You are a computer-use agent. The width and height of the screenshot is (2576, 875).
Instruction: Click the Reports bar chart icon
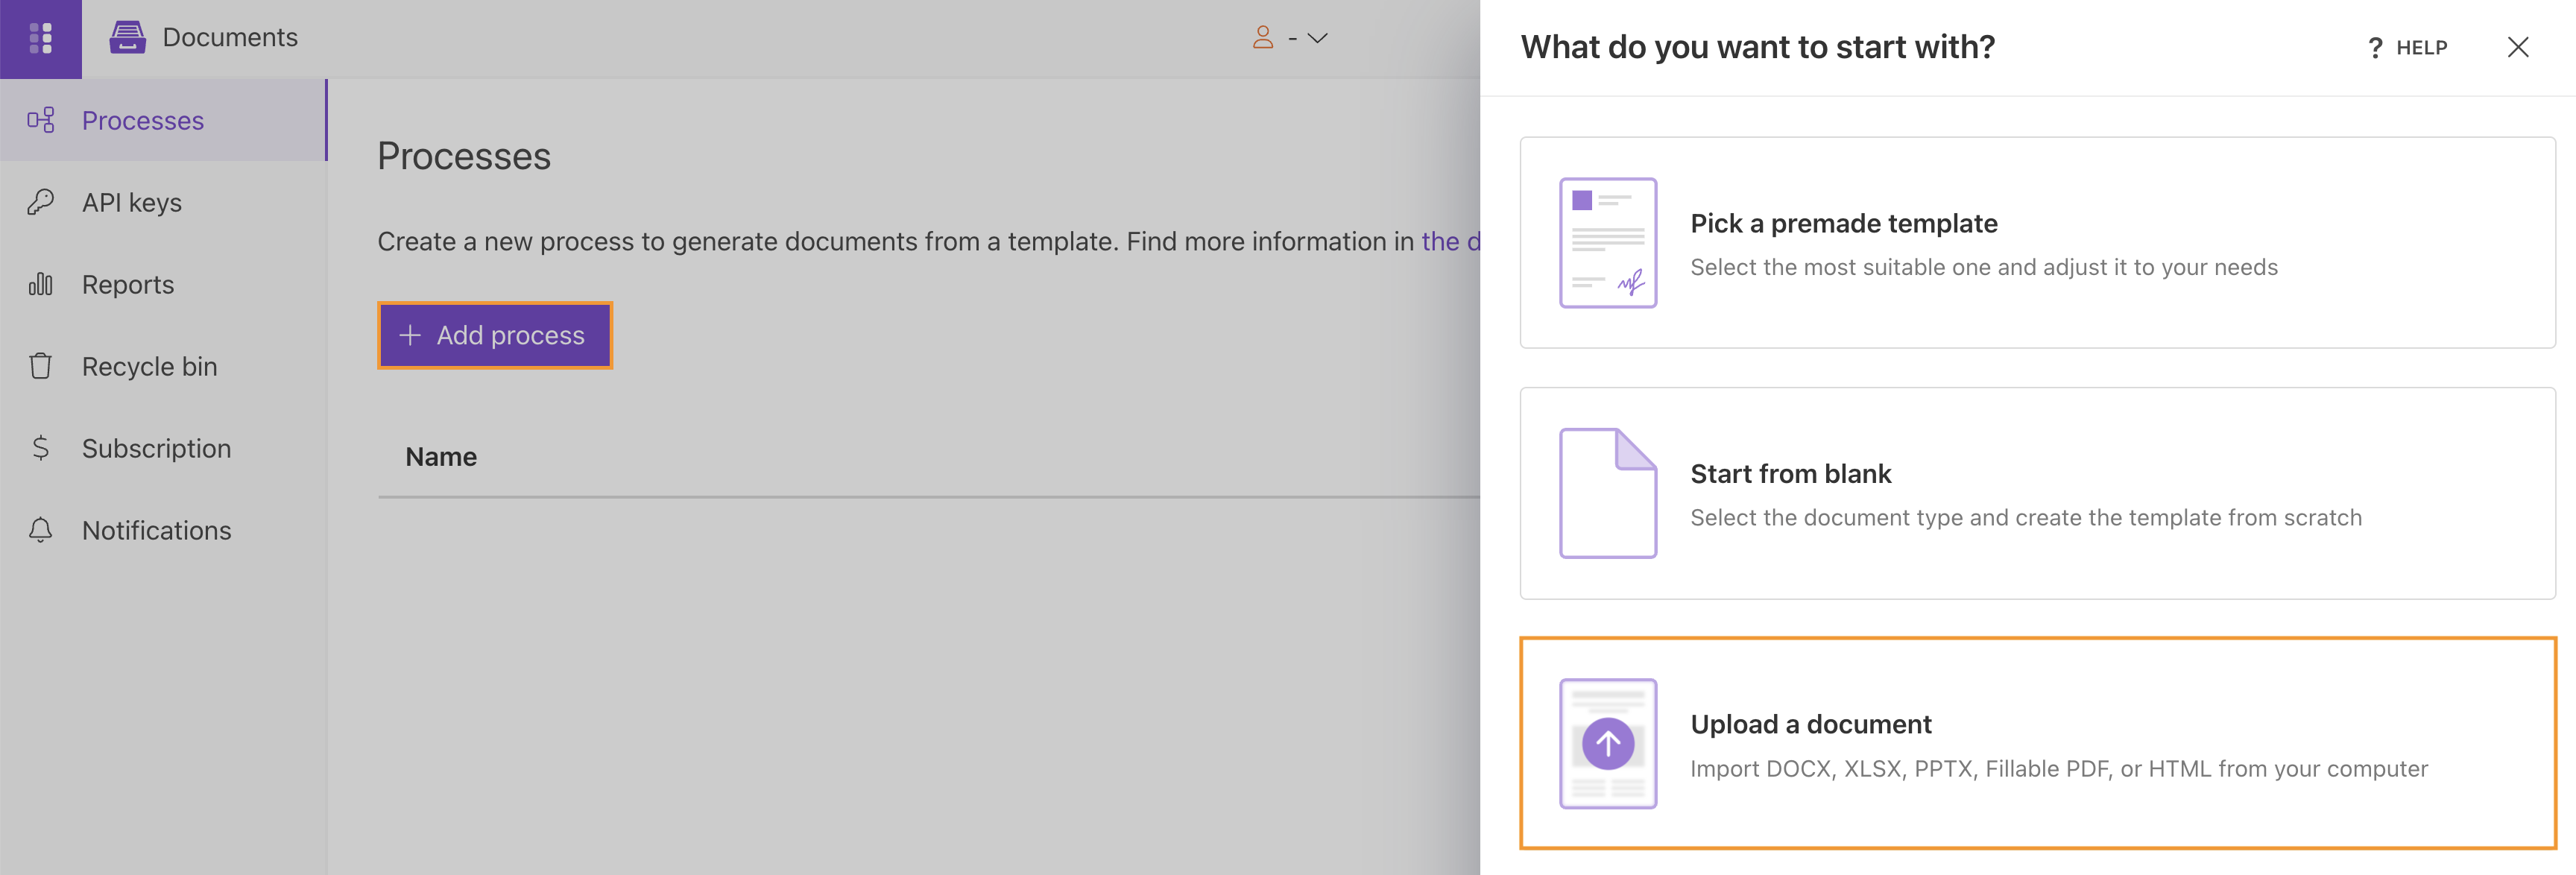pyautogui.click(x=41, y=284)
